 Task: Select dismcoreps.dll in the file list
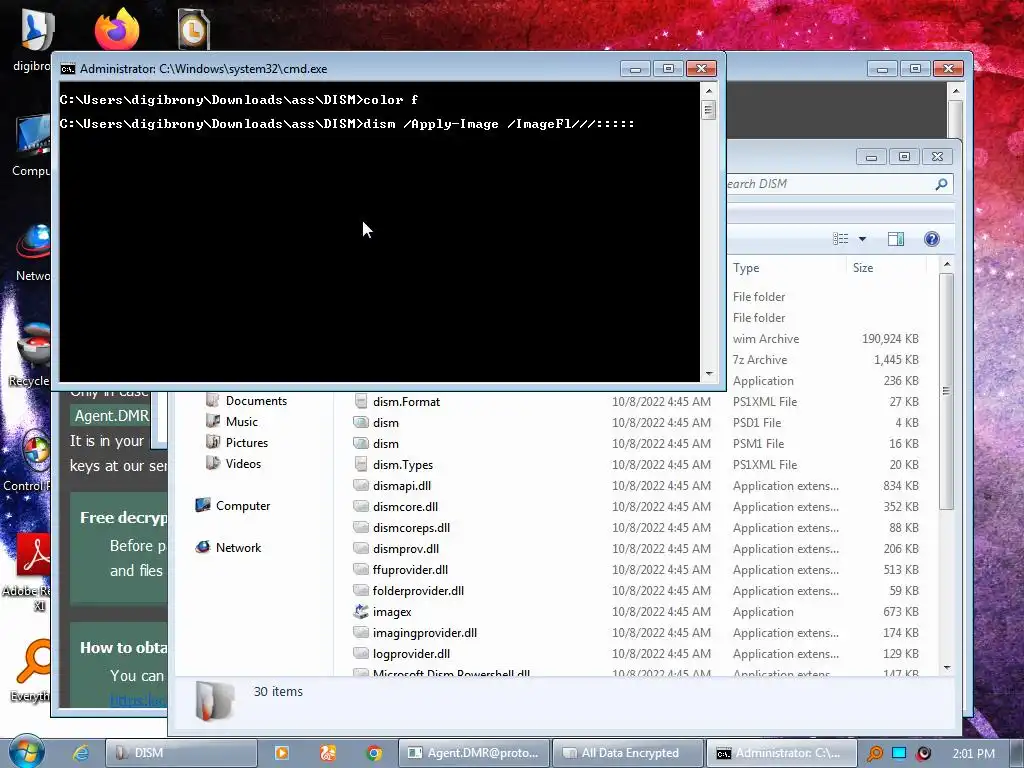click(411, 527)
